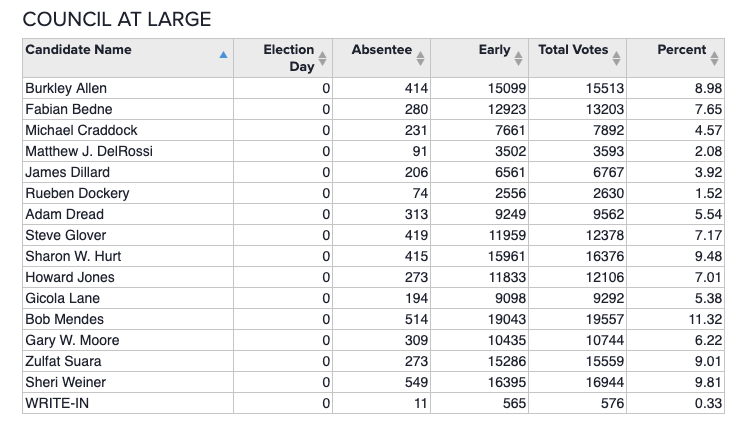Screen dimensions: 735x423
Task: Click the Percent column sort arrows
Action: [x=714, y=57]
